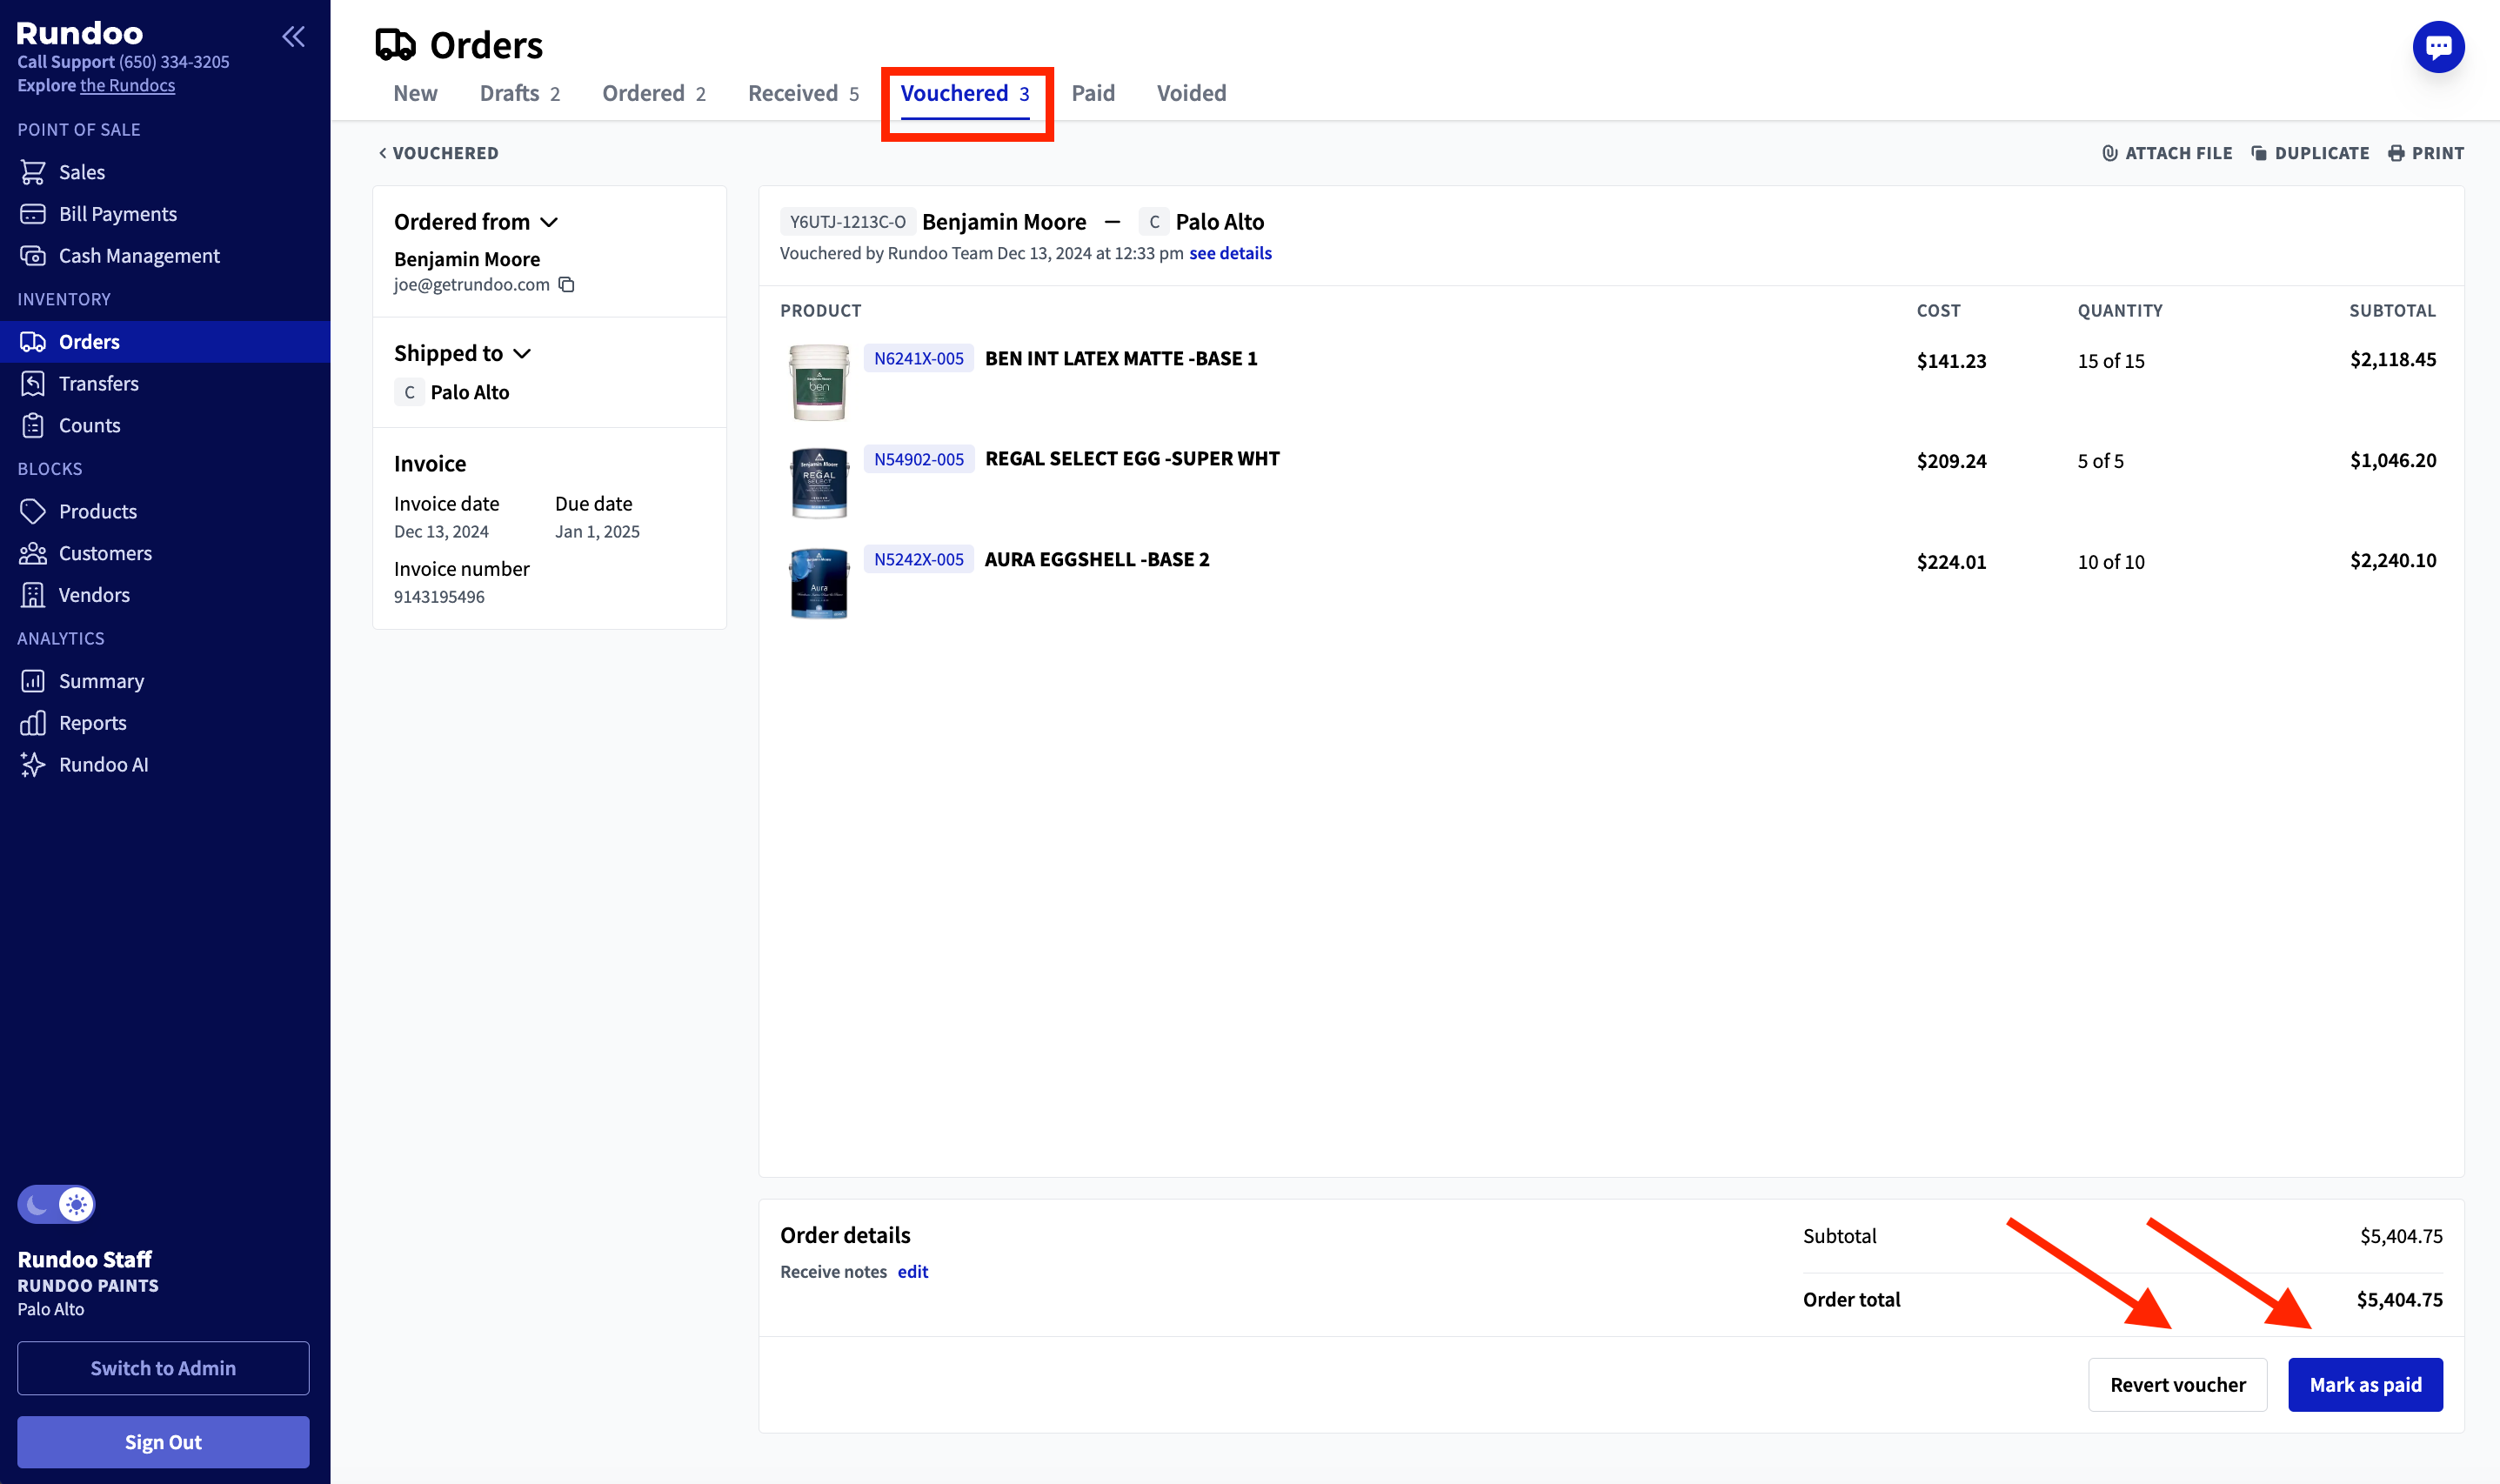Image resolution: width=2500 pixels, height=1484 pixels.
Task: Click the $1,046.20 subtotal value
Action: [2392, 460]
